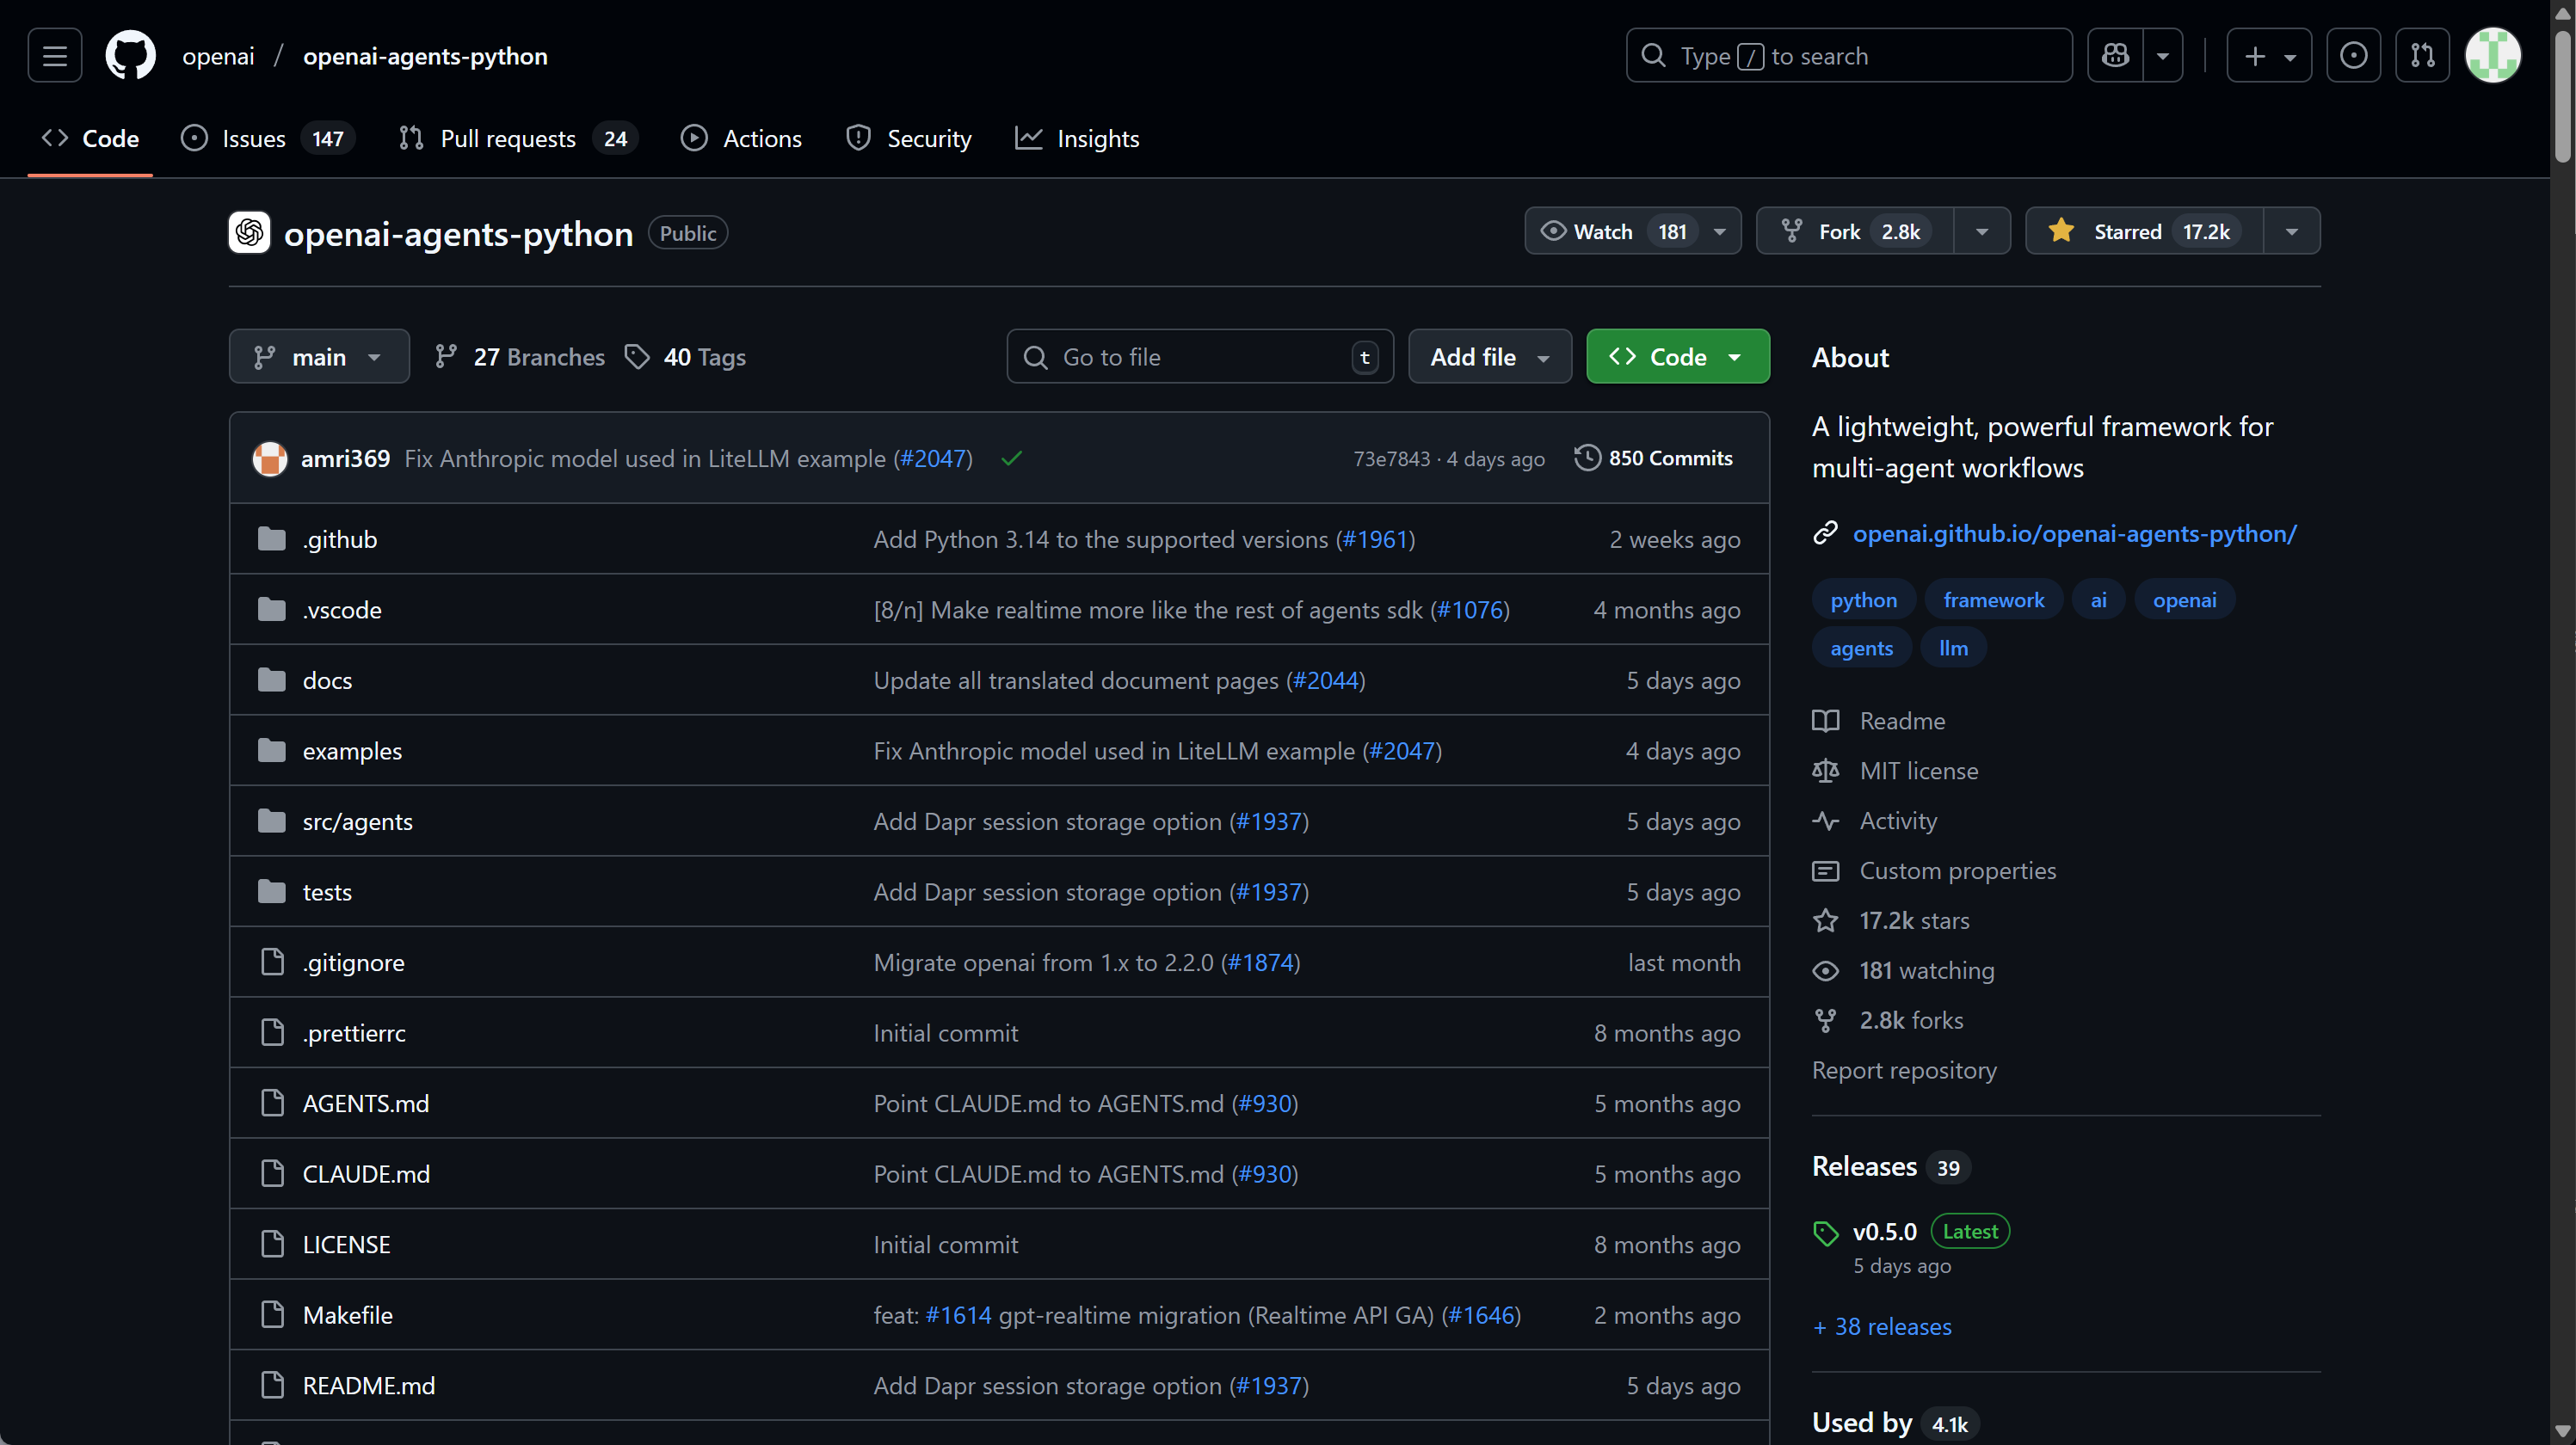The image size is (2576, 1445).
Task: Open the star lists dropdown arrow
Action: tap(2292, 232)
